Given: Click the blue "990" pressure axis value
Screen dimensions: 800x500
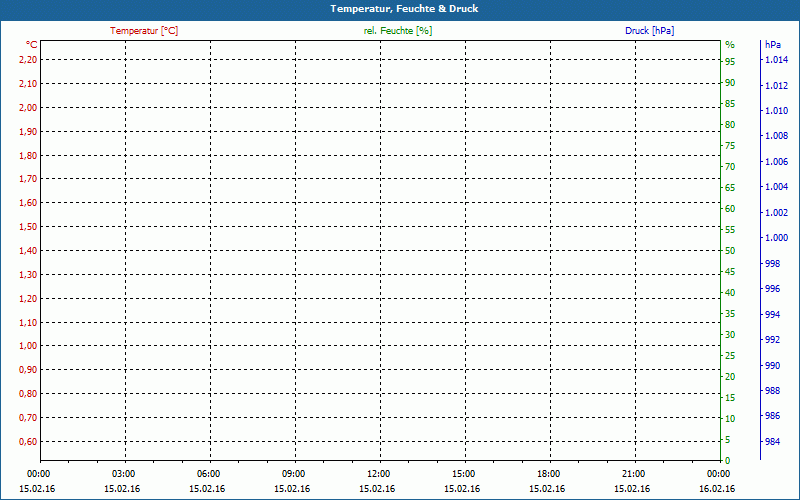Looking at the screenshot, I should (x=772, y=366).
